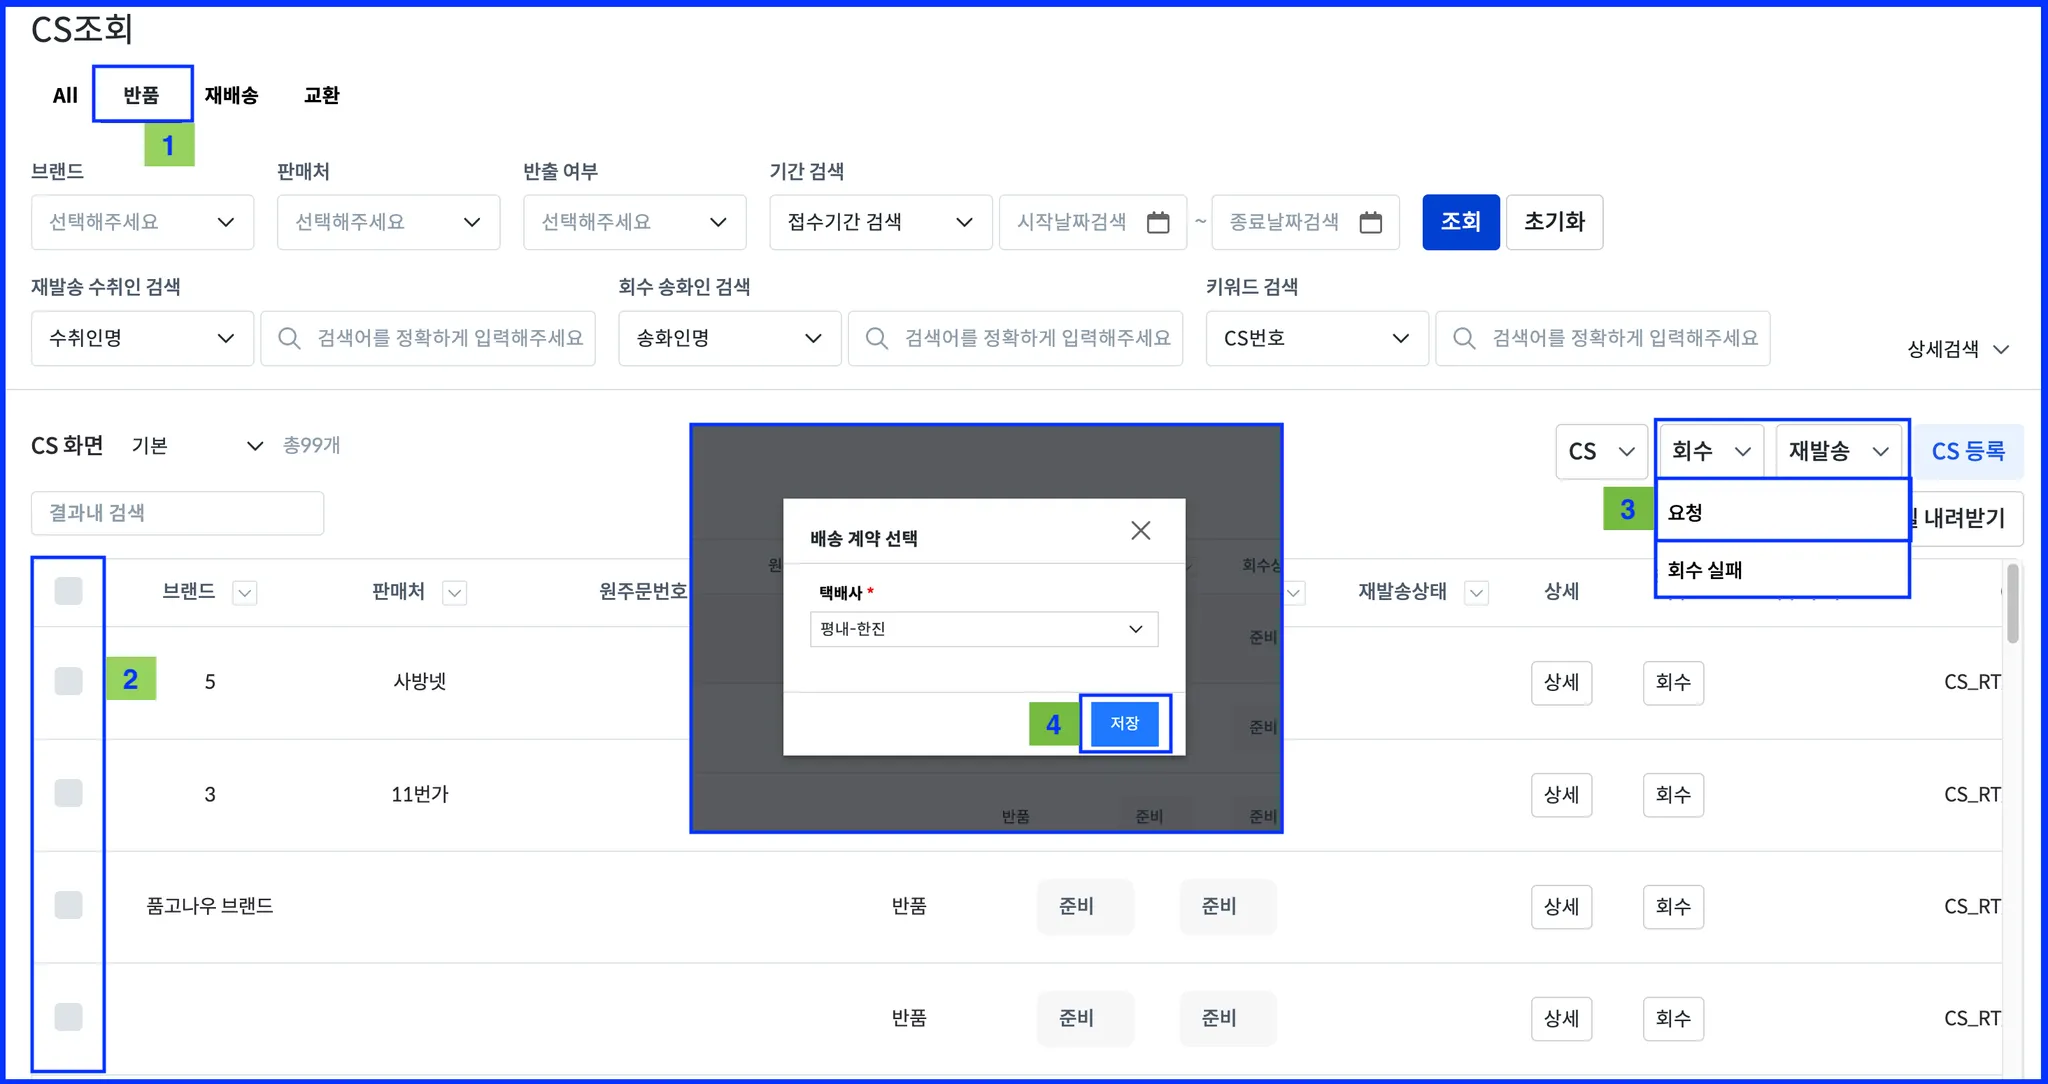
Task: Check the 사방넷 row checkbox
Action: click(68, 681)
